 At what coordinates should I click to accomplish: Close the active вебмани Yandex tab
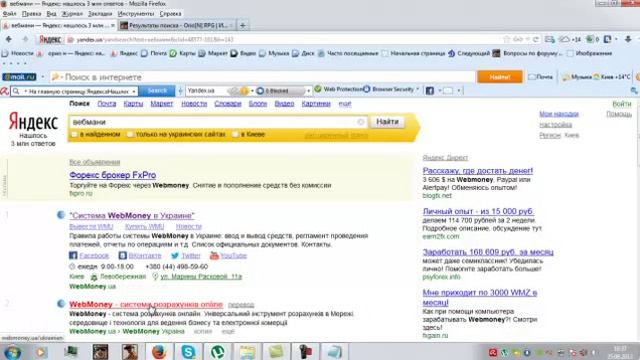pos(113,25)
